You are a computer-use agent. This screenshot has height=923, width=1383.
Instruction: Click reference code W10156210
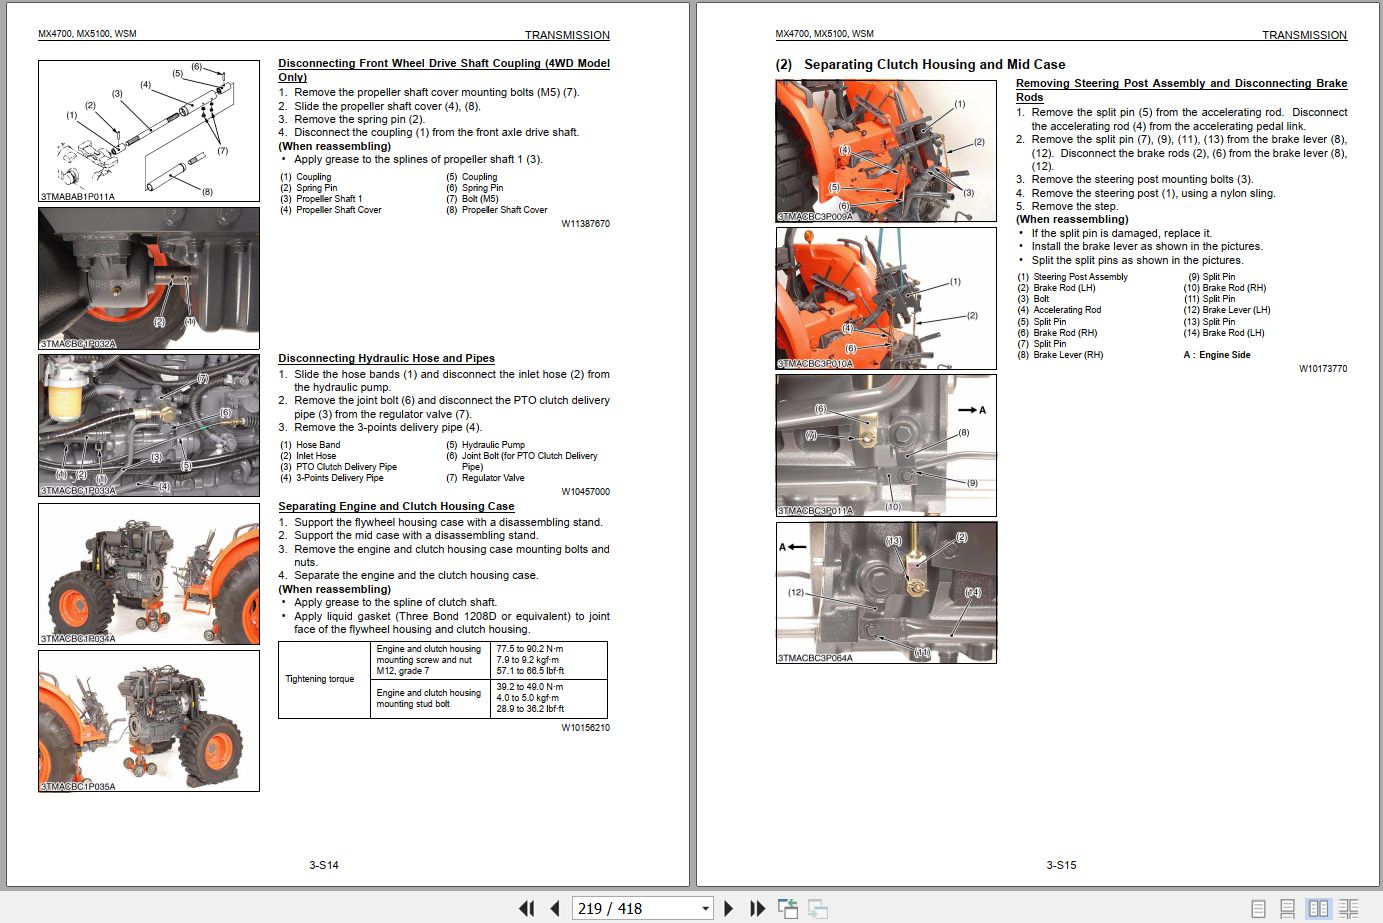[x=585, y=728]
